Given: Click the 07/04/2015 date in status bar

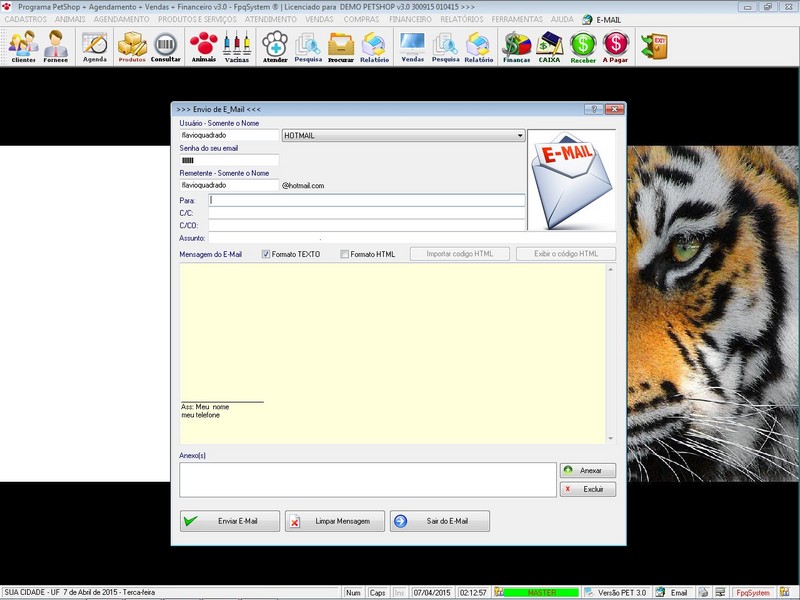Looking at the screenshot, I should [x=432, y=592].
